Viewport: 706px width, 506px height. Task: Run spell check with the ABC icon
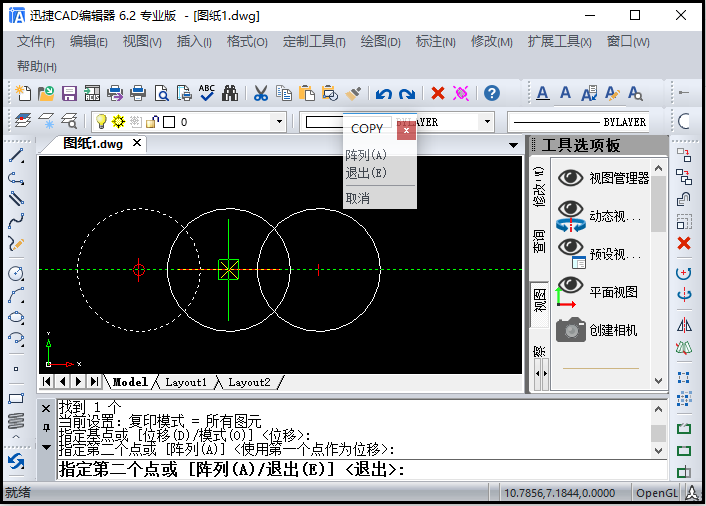(207, 93)
